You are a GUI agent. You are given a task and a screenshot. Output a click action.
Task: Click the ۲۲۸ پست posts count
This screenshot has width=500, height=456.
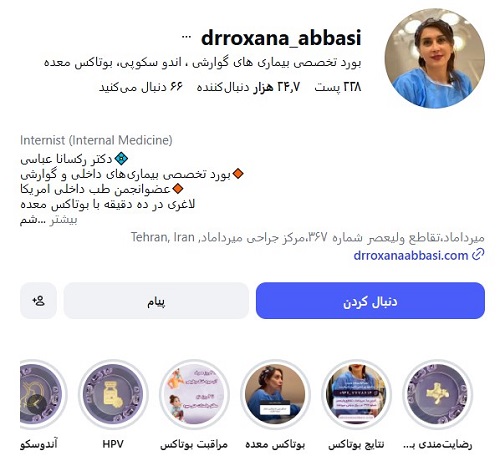(338, 87)
